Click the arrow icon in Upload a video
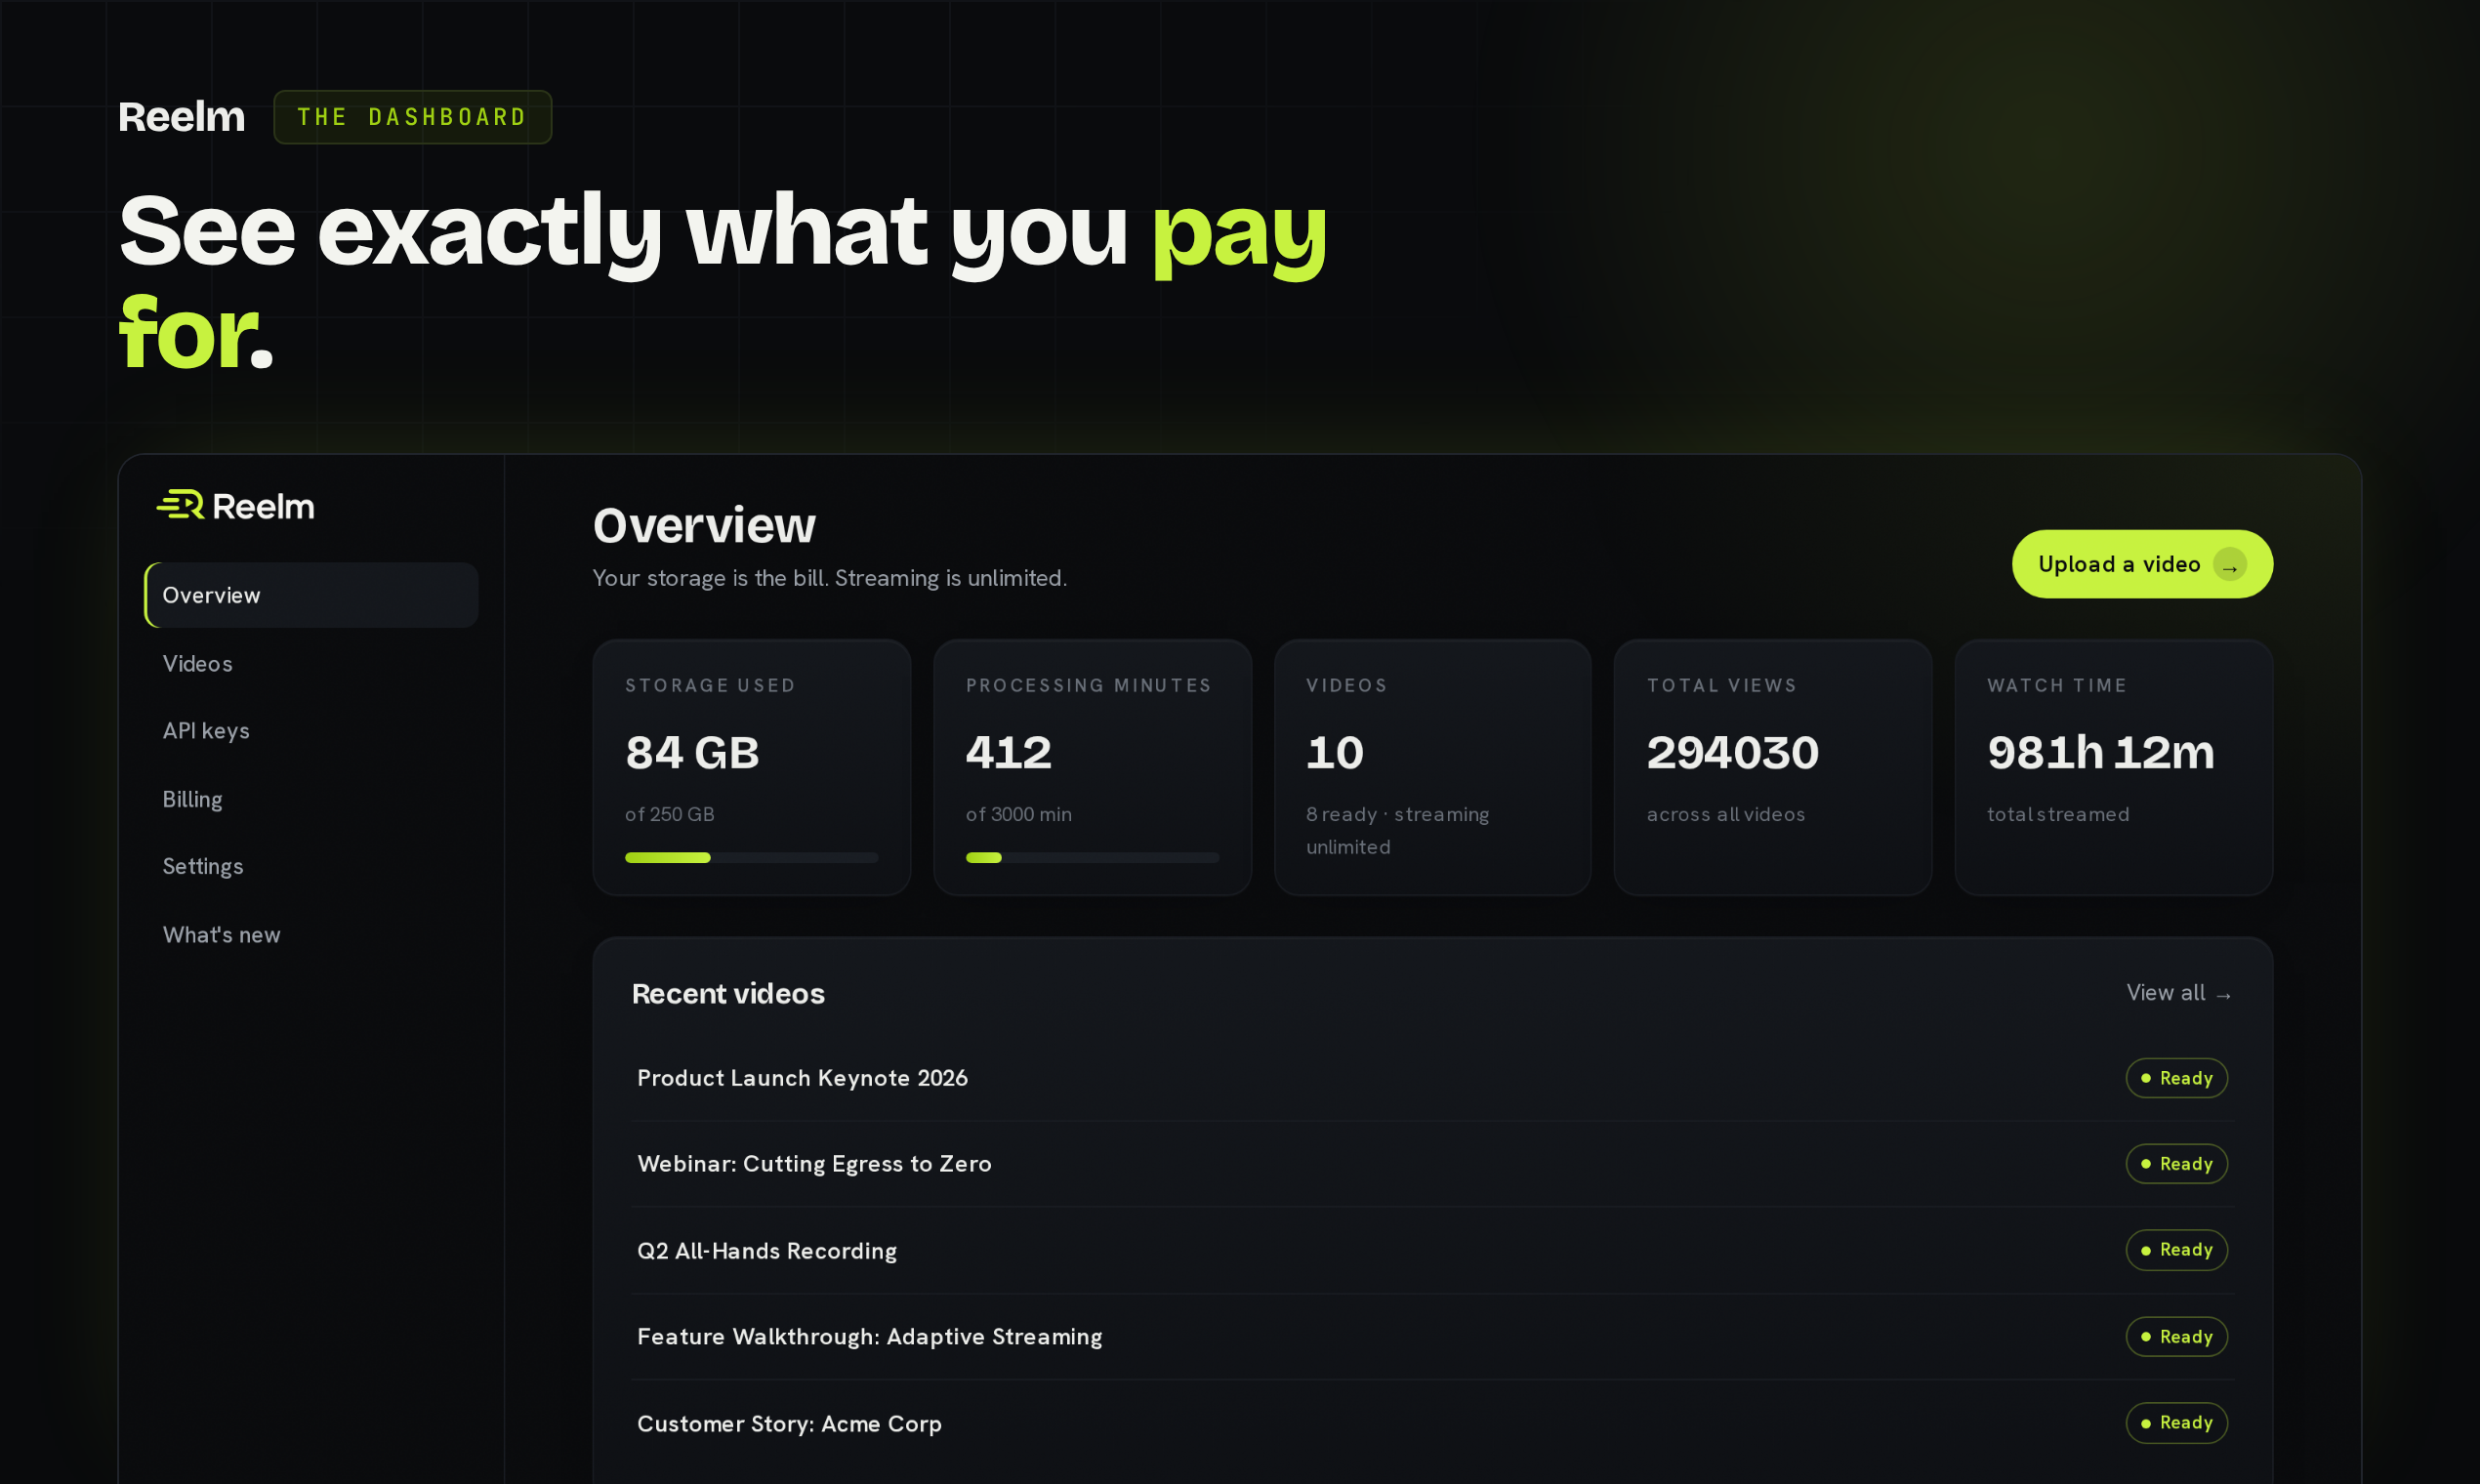The image size is (2480, 1484). click(x=2229, y=565)
